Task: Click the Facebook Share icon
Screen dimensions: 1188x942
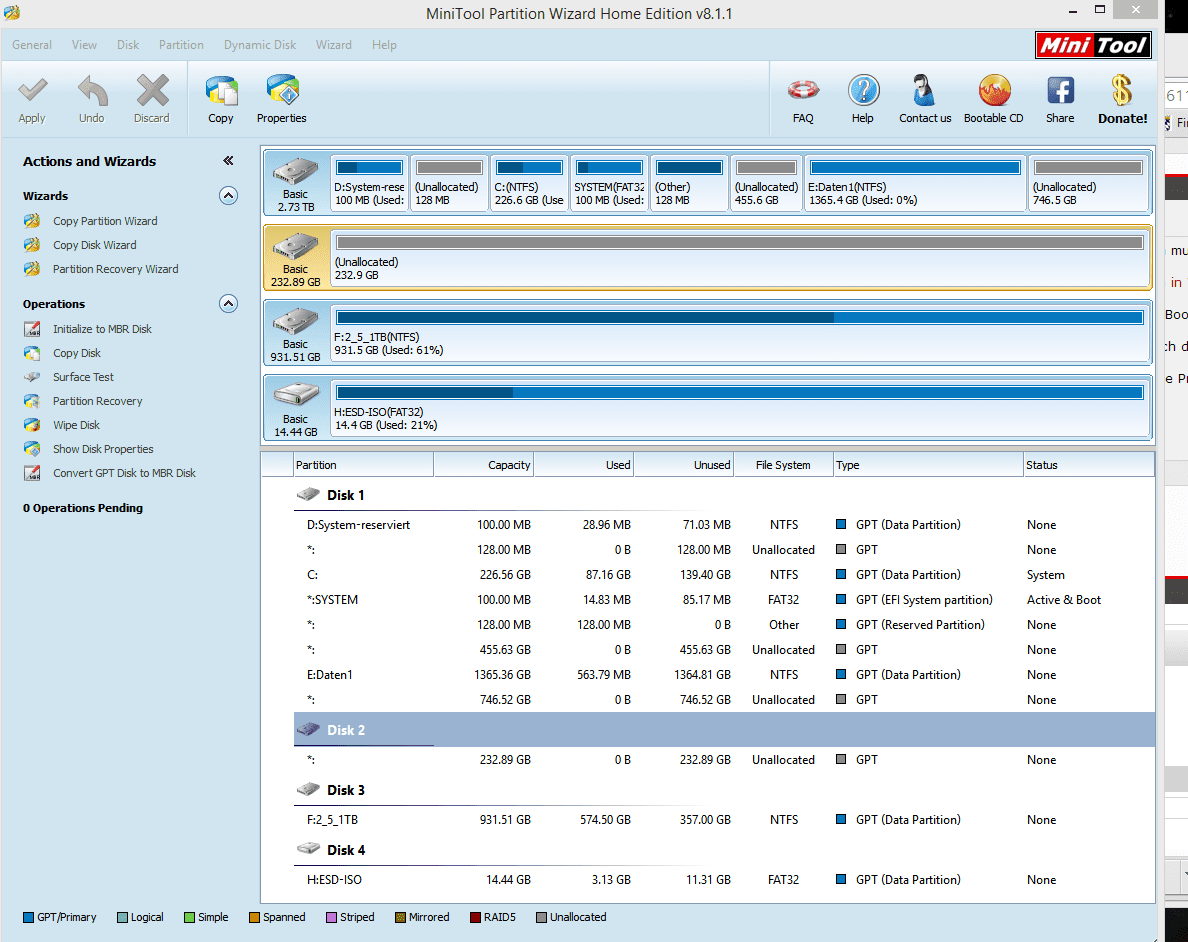Action: click(1060, 92)
